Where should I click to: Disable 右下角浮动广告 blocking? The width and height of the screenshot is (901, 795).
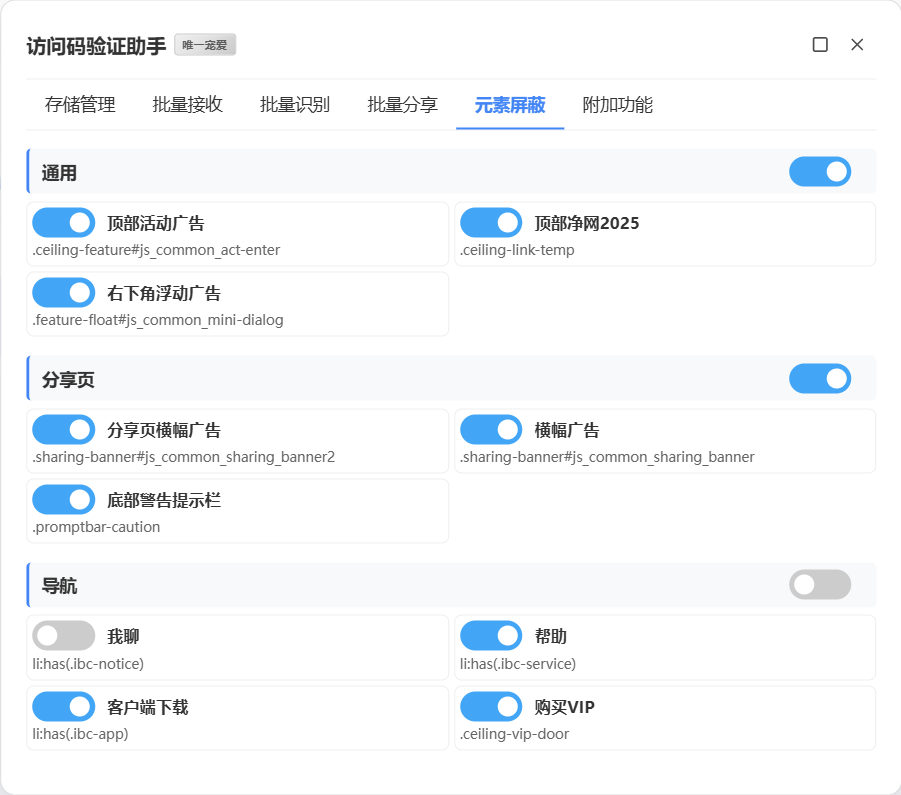pyautogui.click(x=64, y=293)
